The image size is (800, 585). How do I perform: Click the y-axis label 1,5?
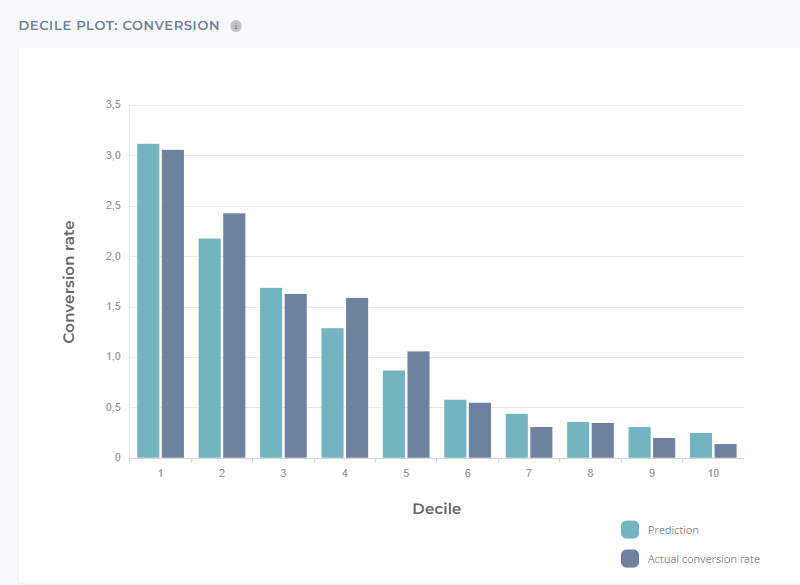pos(113,307)
